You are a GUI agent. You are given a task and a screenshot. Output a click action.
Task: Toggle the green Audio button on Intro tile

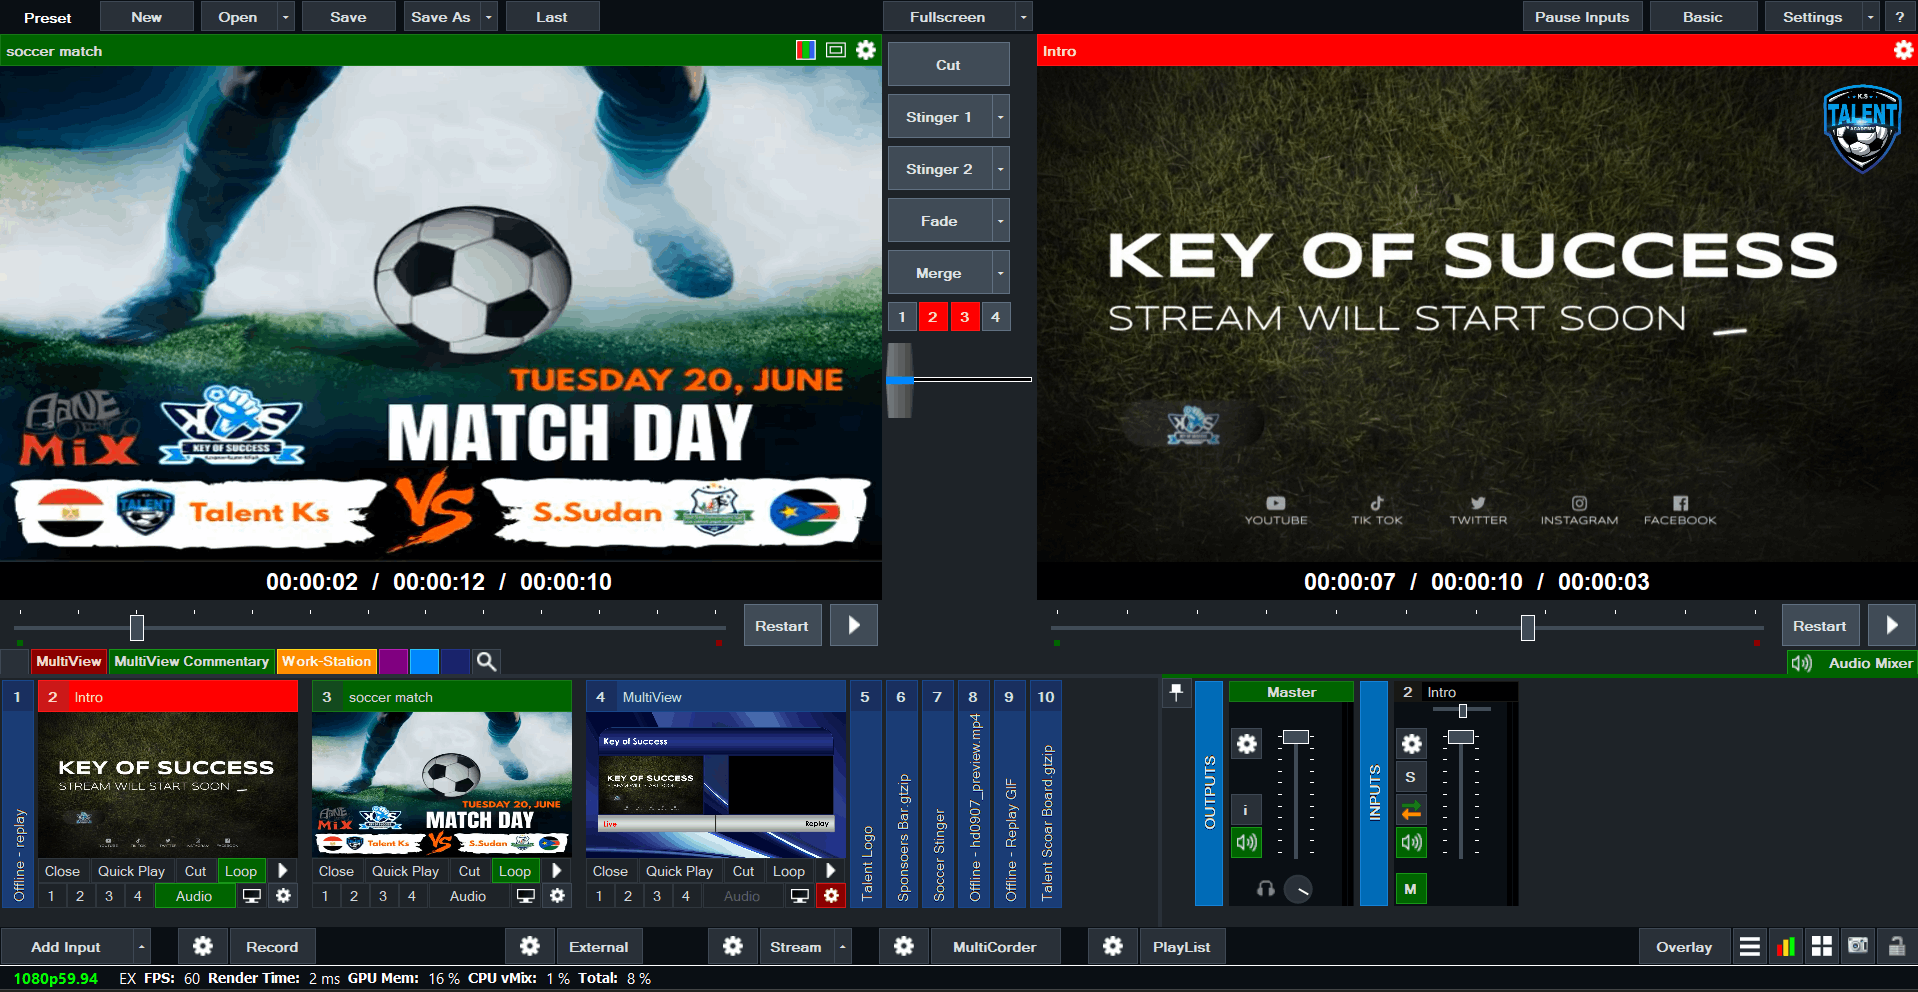point(194,896)
